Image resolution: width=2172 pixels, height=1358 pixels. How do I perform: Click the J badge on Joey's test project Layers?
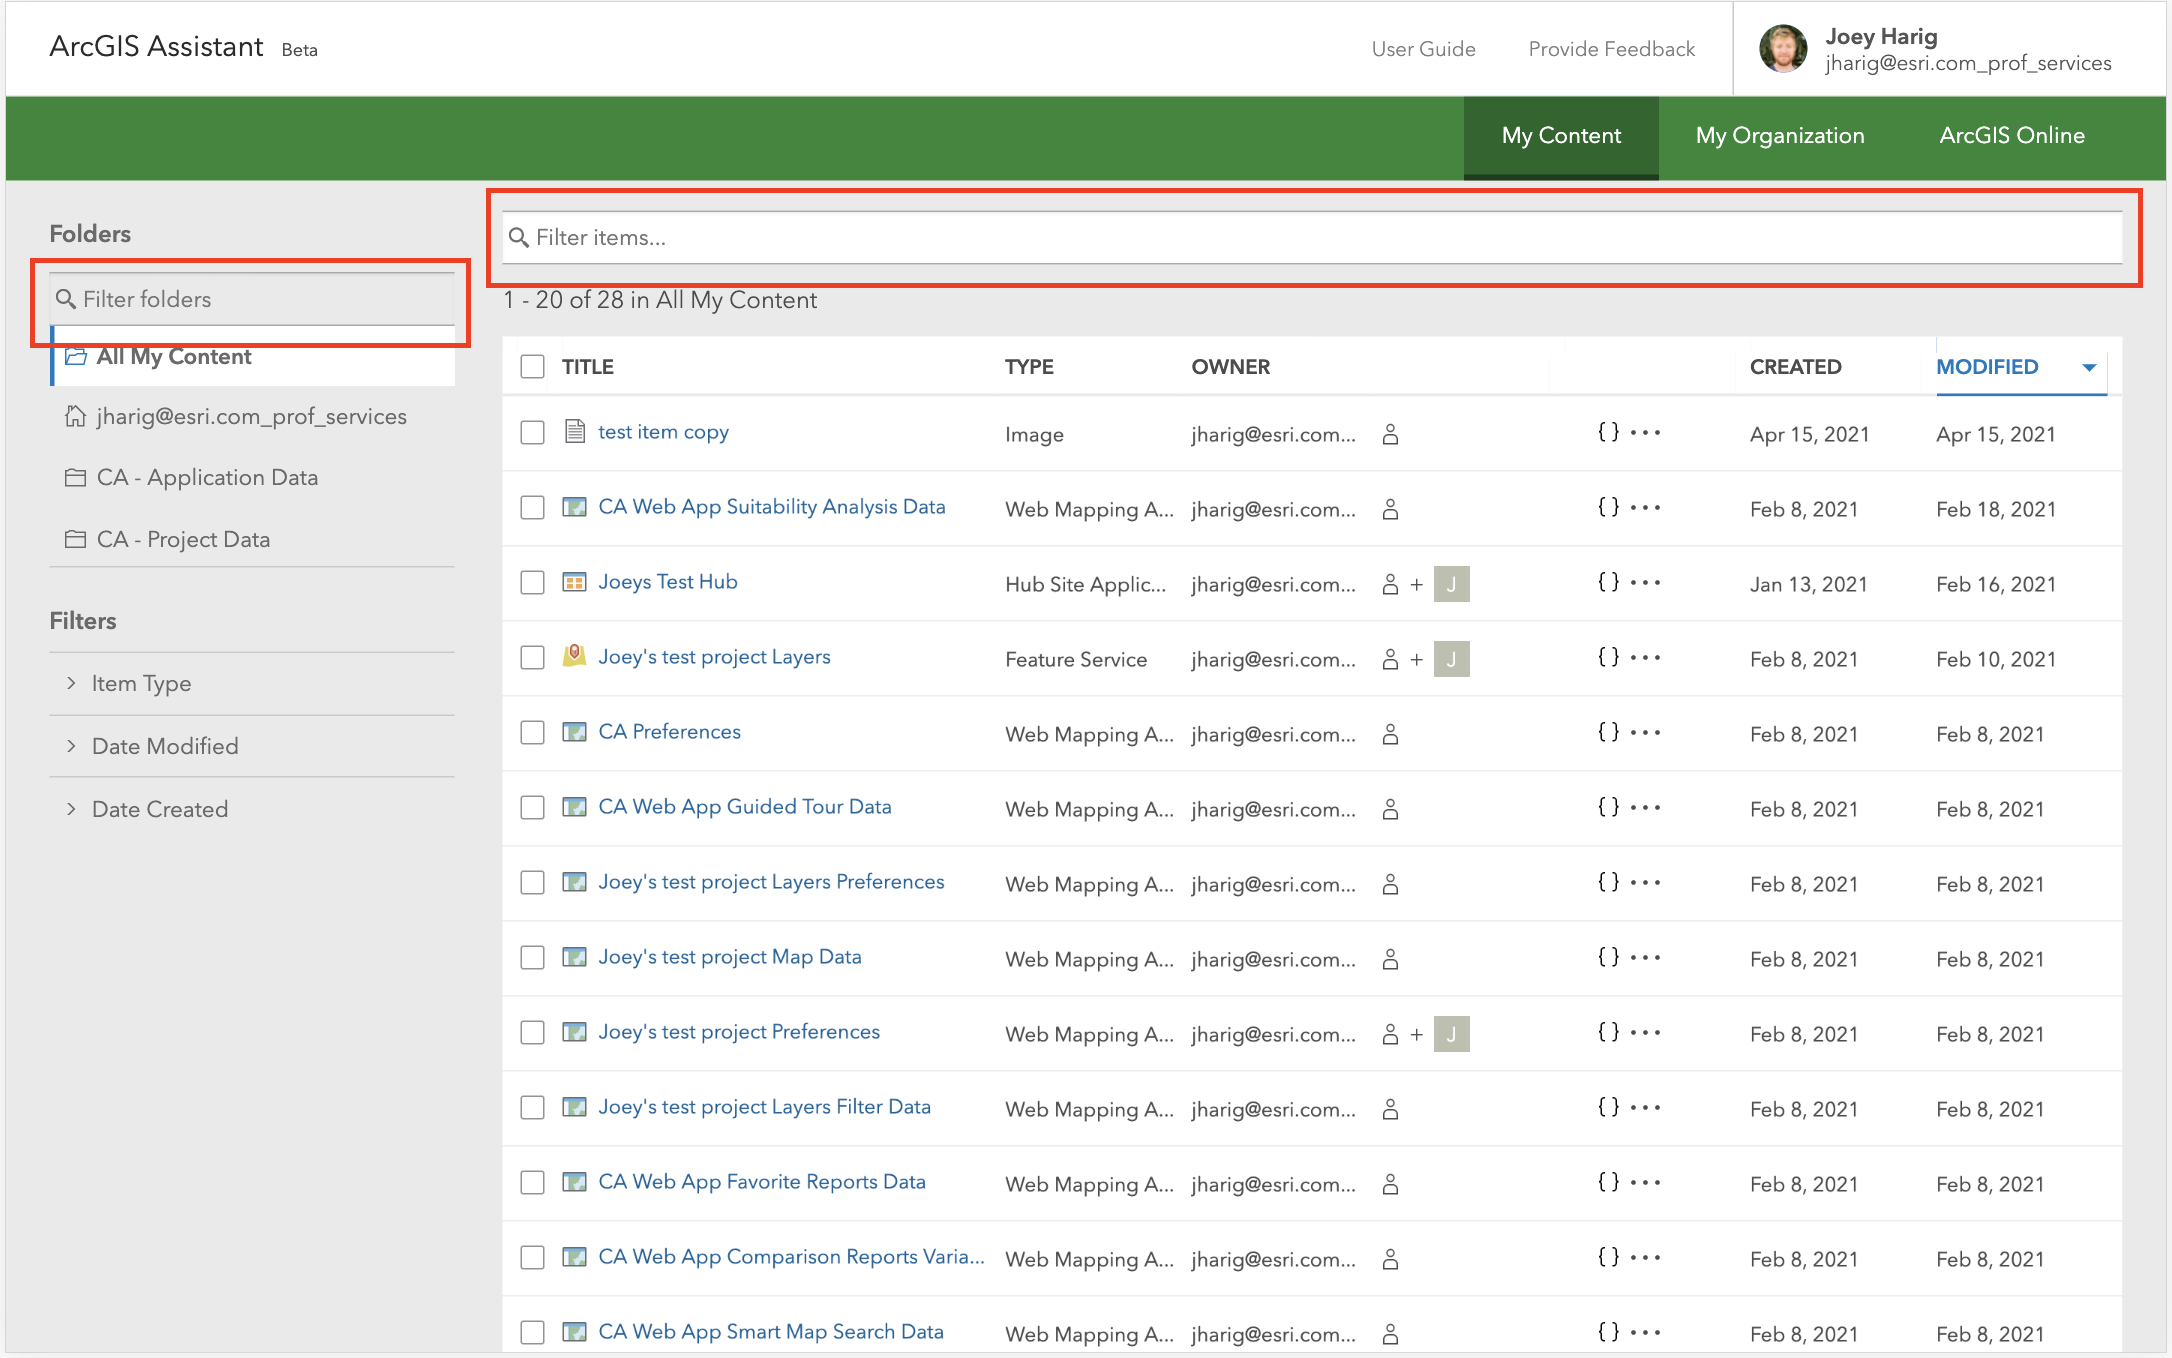point(1451,659)
